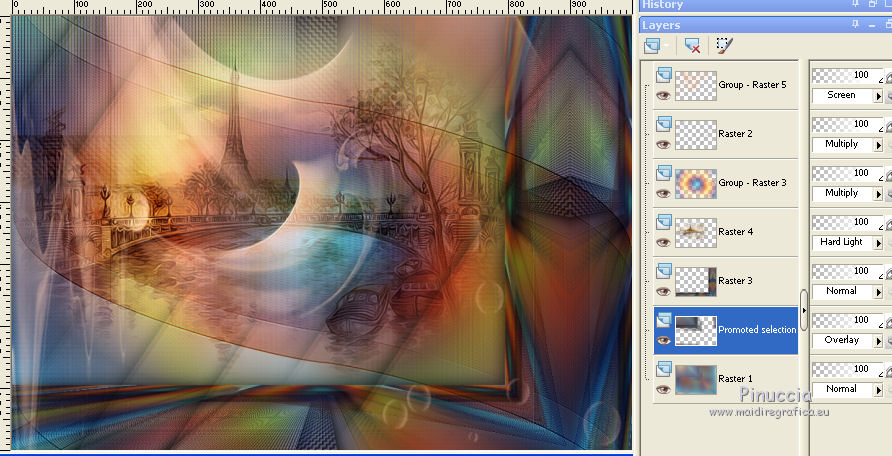Select layer named Group - Raster 5
892x456 pixels.
tap(752, 85)
